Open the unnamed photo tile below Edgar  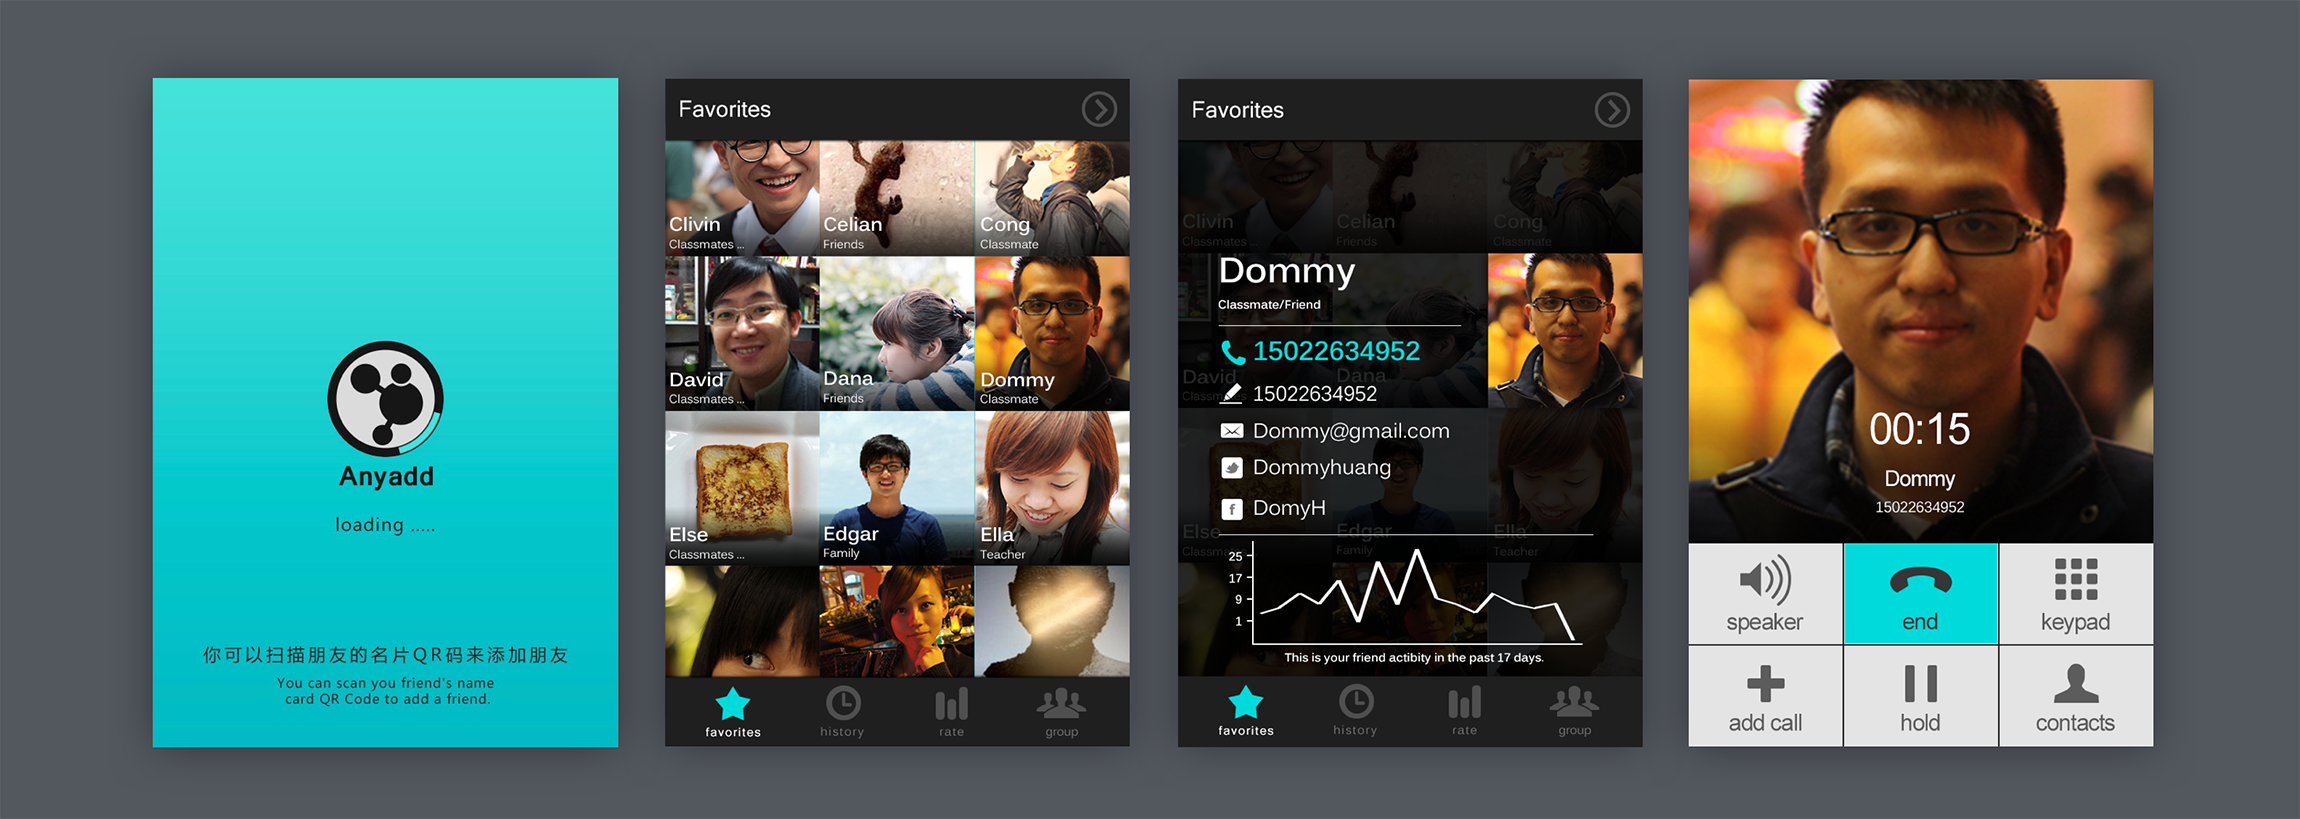pos(897,621)
